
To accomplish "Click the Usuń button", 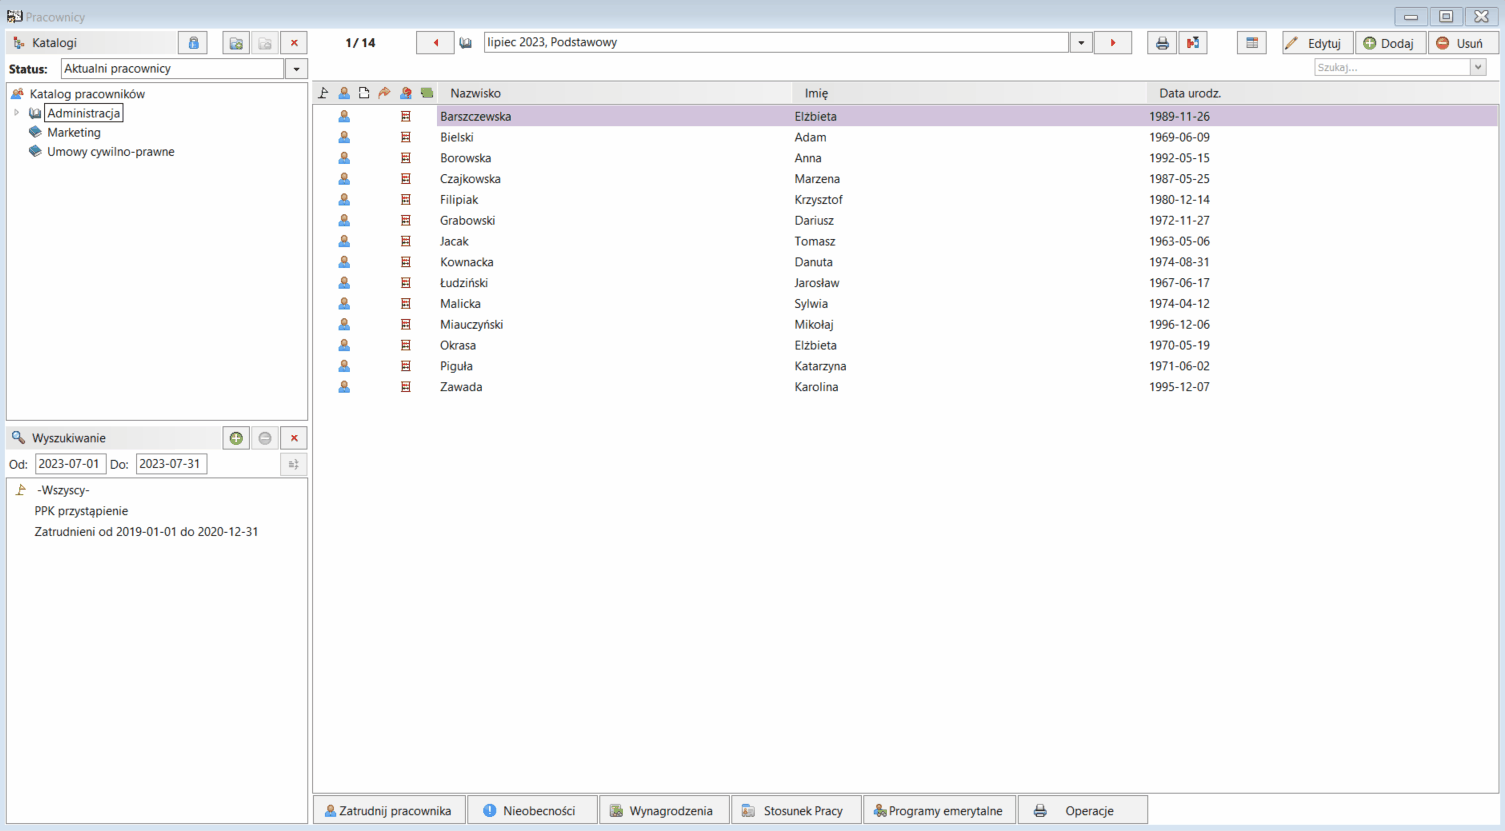I will 1463,43.
